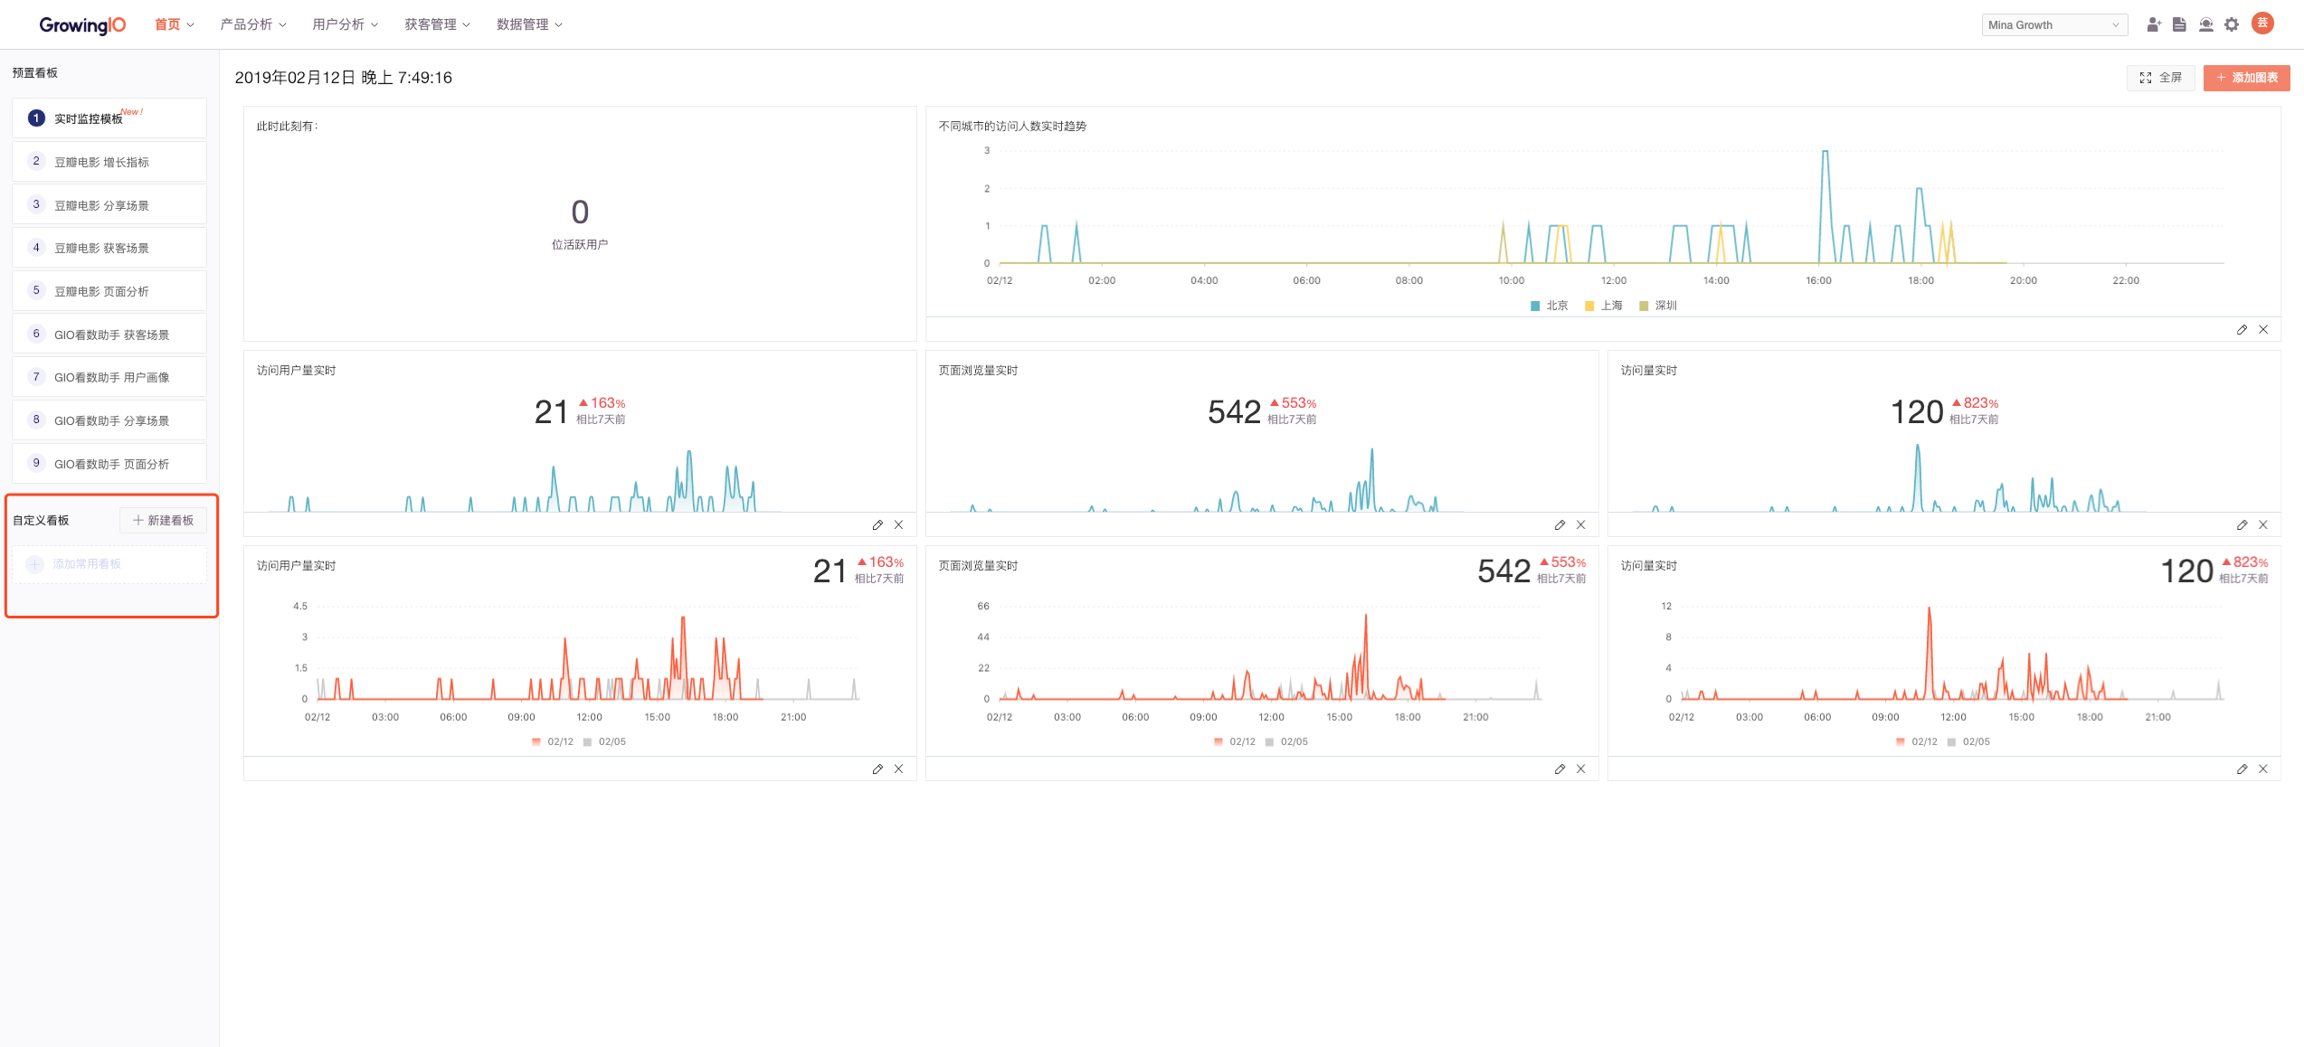Edit the city visitor trend chart via pencil

point(2242,330)
